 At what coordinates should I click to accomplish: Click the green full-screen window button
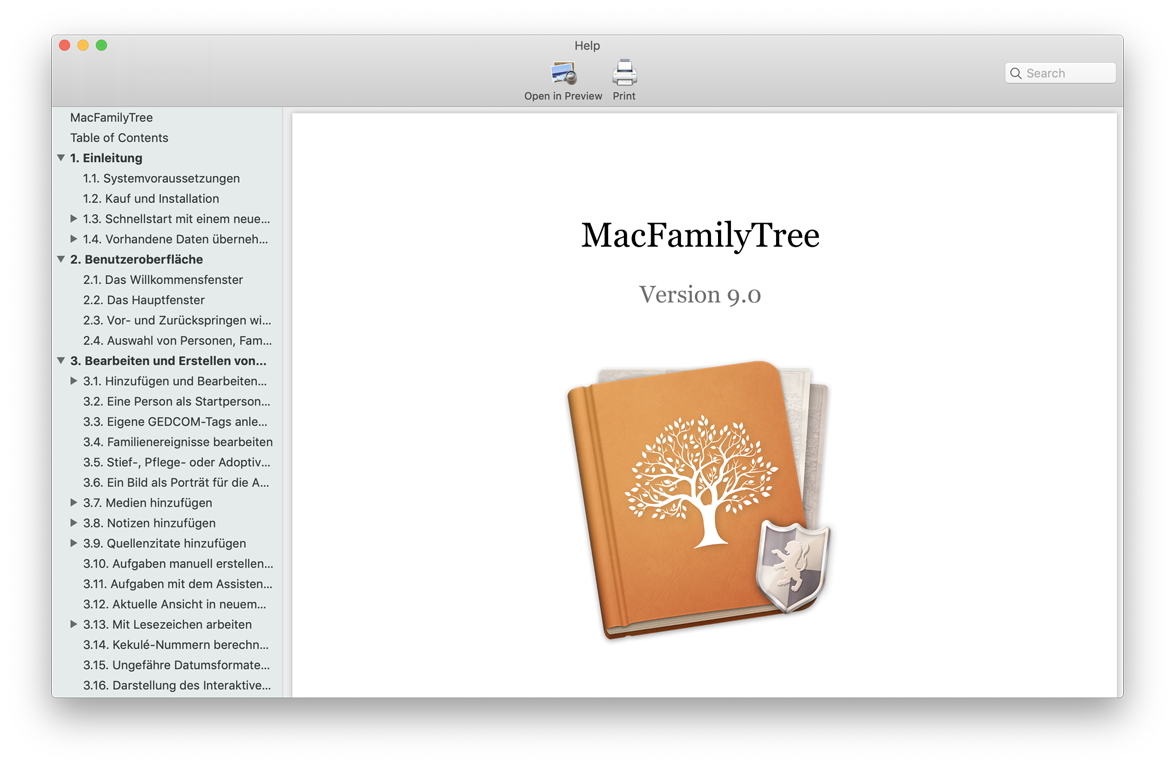tap(101, 46)
